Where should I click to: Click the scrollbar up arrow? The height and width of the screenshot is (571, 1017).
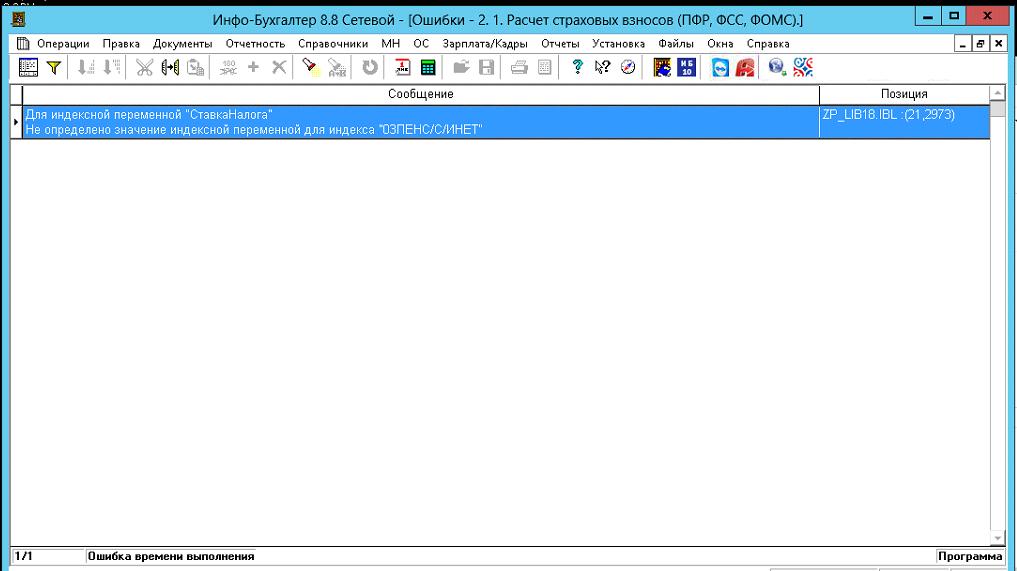pyautogui.click(x=998, y=94)
